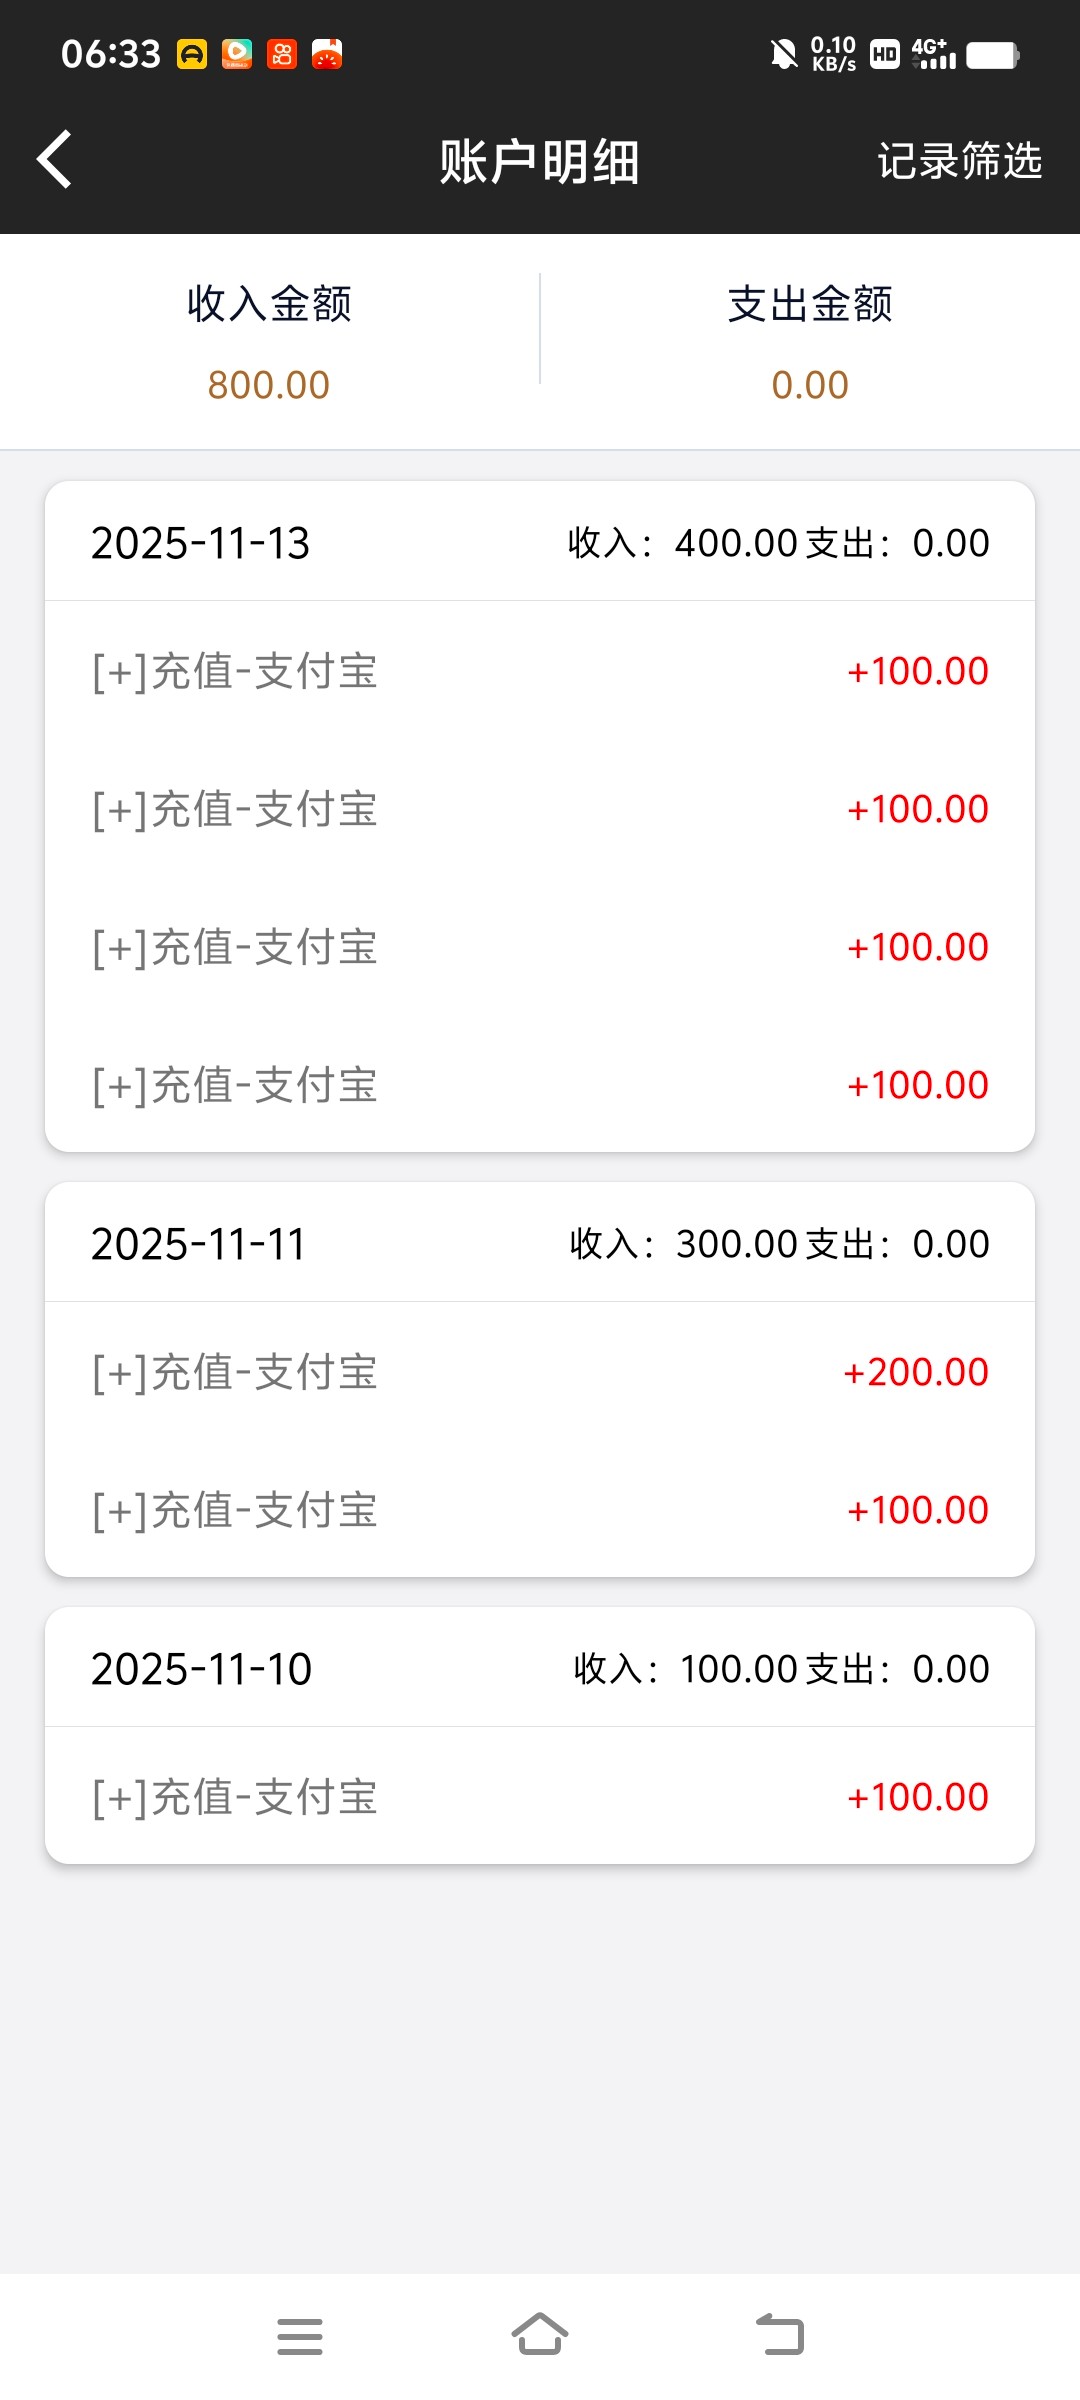Tap the 账户明细 page title
The width and height of the screenshot is (1080, 2400).
tap(540, 161)
